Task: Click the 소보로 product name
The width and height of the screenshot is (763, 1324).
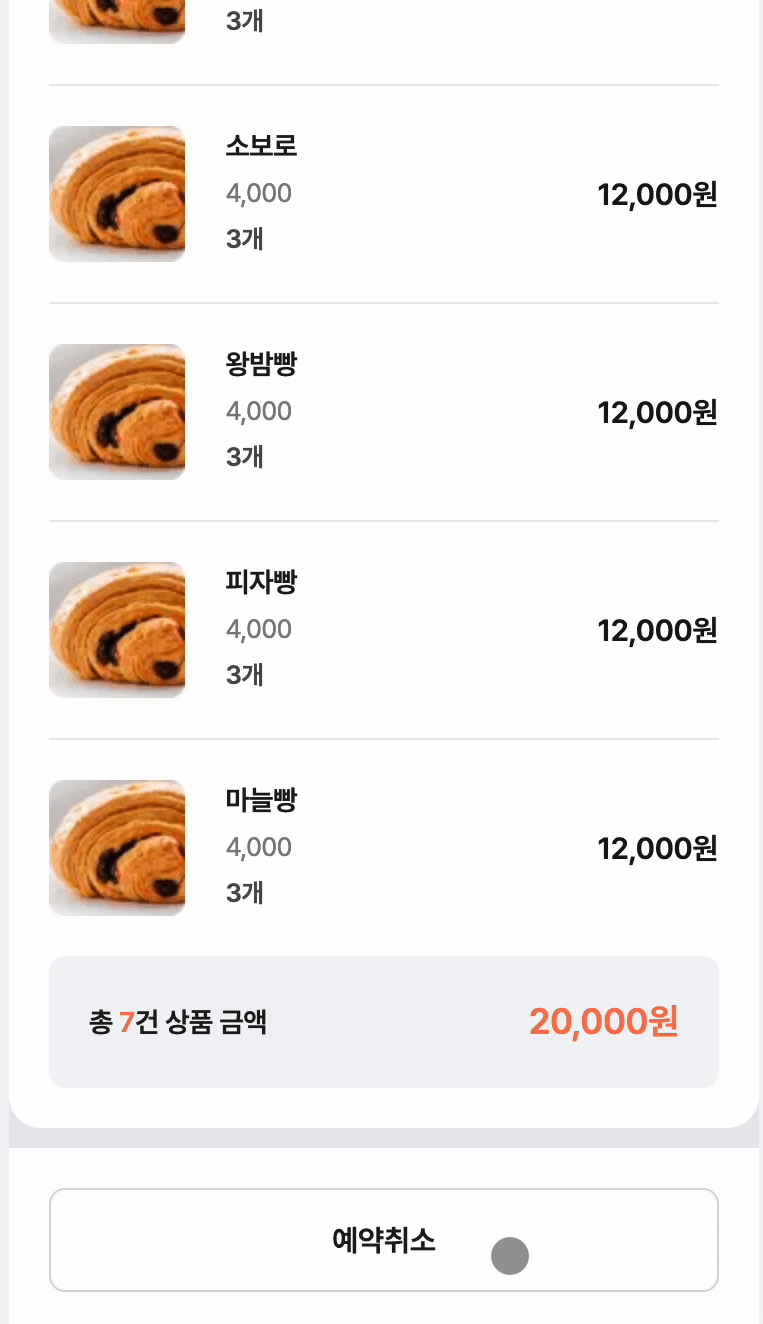Action: [261, 146]
